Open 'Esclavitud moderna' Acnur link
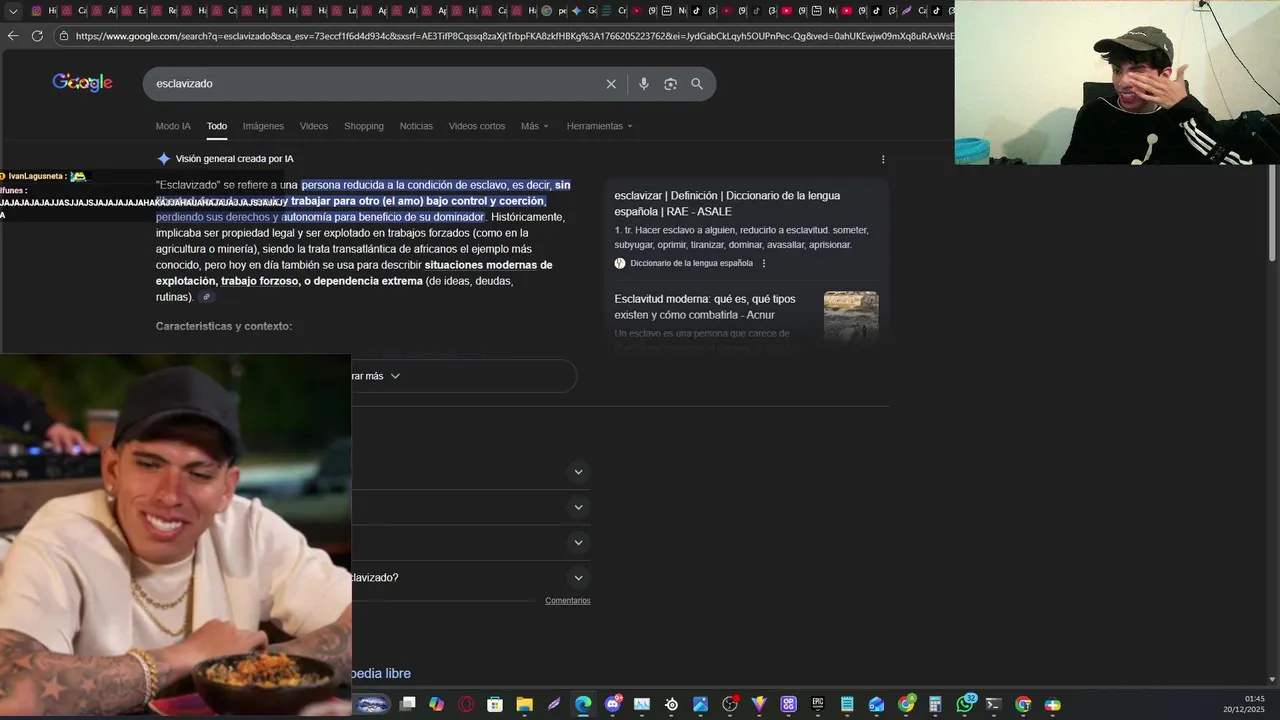1280x720 pixels. 705,307
